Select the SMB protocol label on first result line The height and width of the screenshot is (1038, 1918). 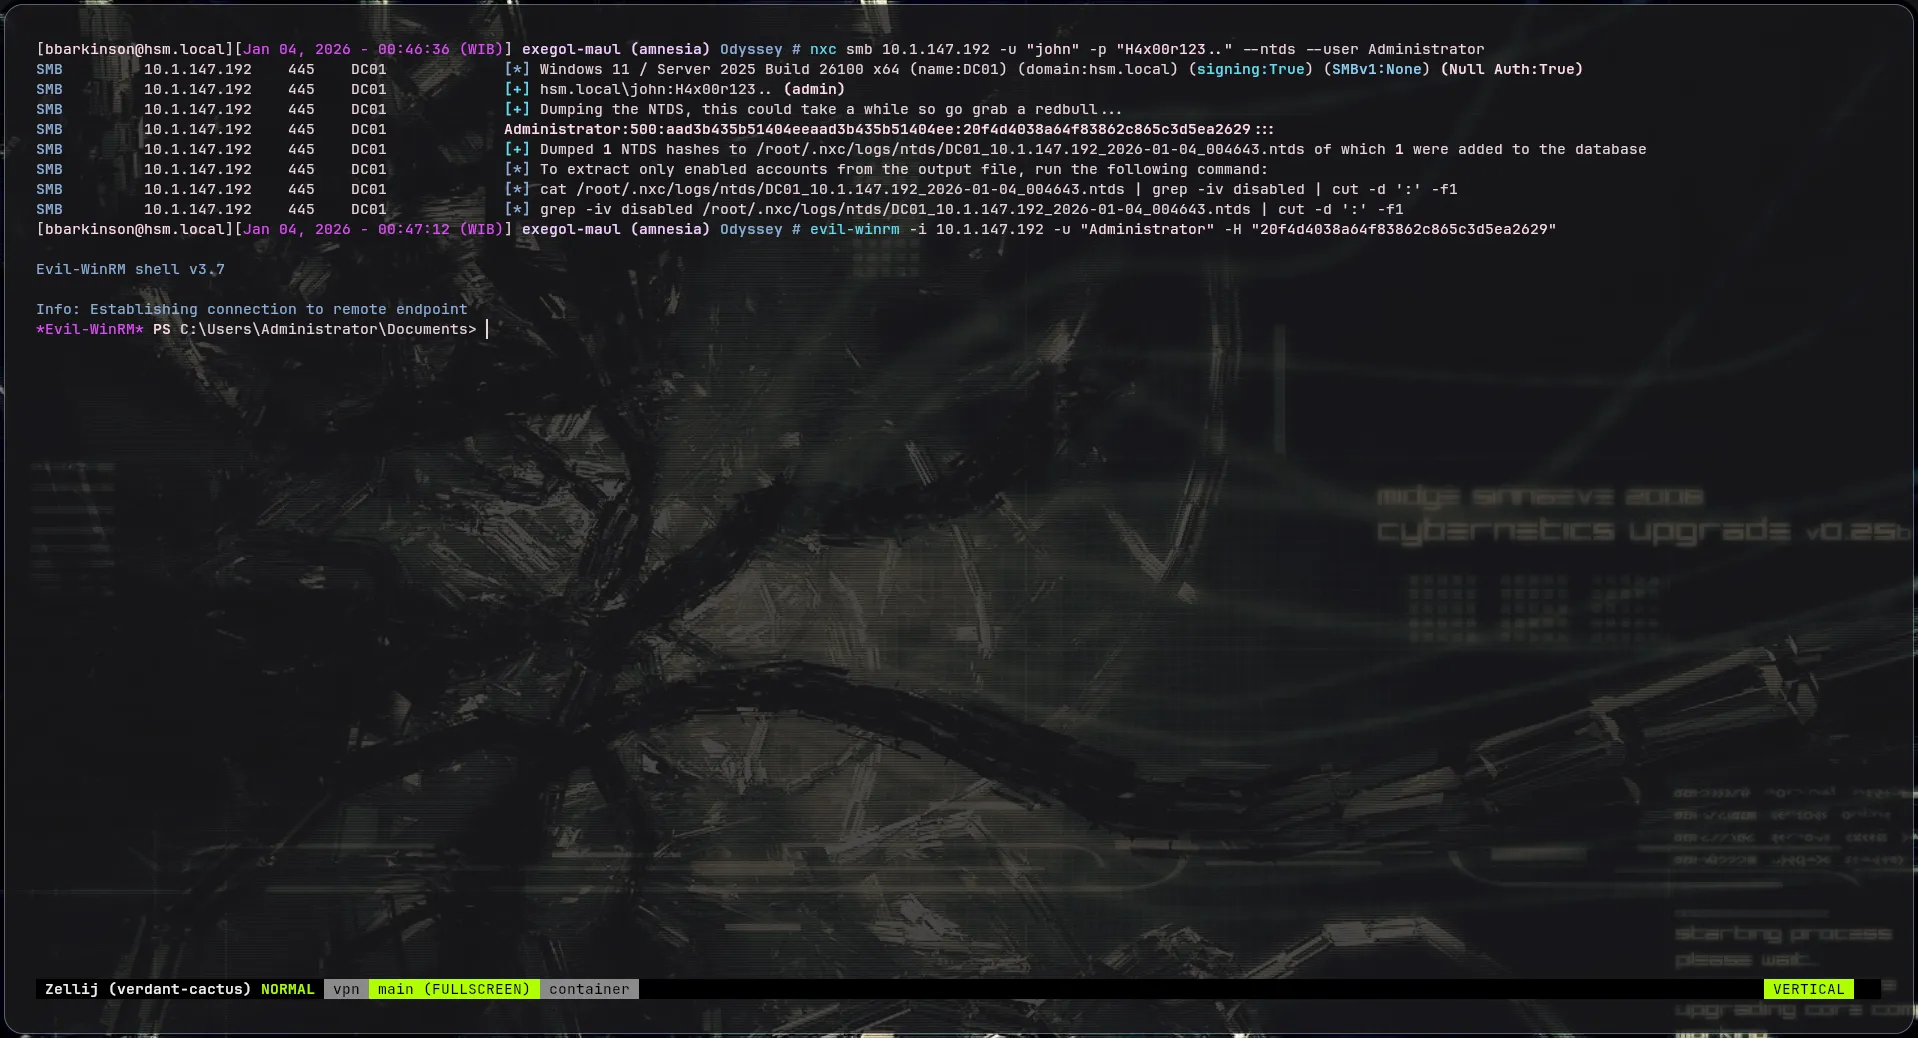click(x=48, y=69)
